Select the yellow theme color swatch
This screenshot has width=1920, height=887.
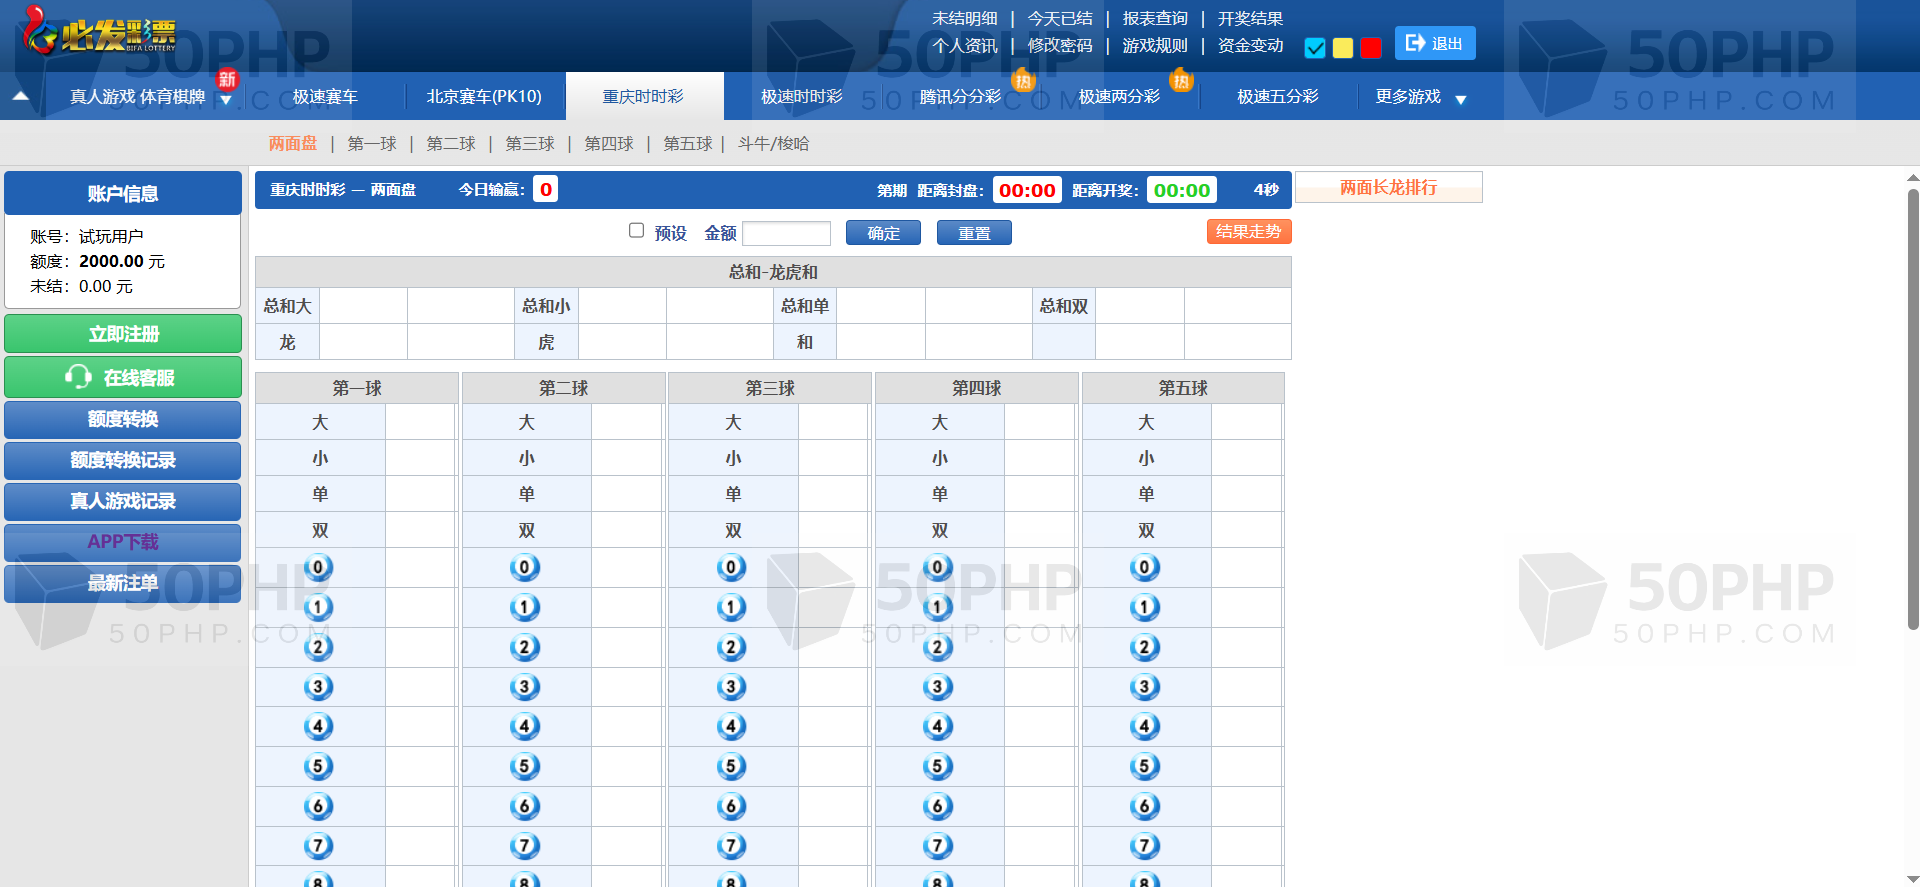coord(1343,48)
